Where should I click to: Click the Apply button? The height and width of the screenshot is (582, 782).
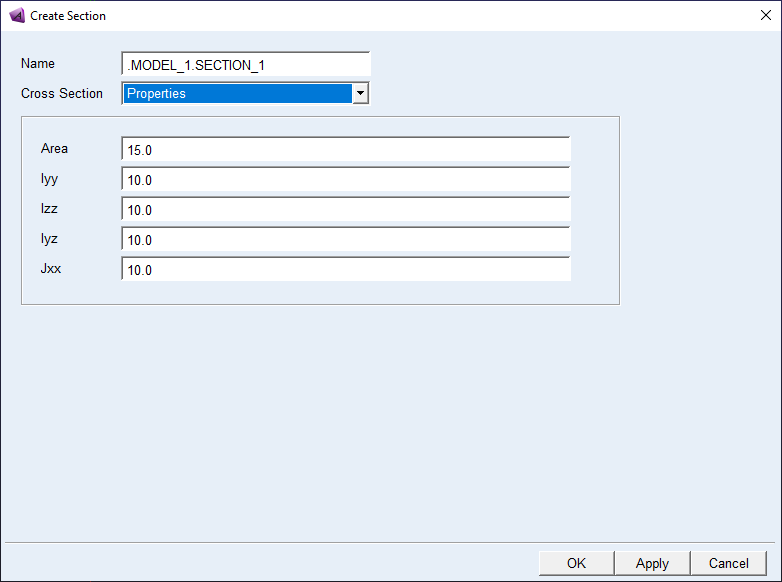[652, 563]
